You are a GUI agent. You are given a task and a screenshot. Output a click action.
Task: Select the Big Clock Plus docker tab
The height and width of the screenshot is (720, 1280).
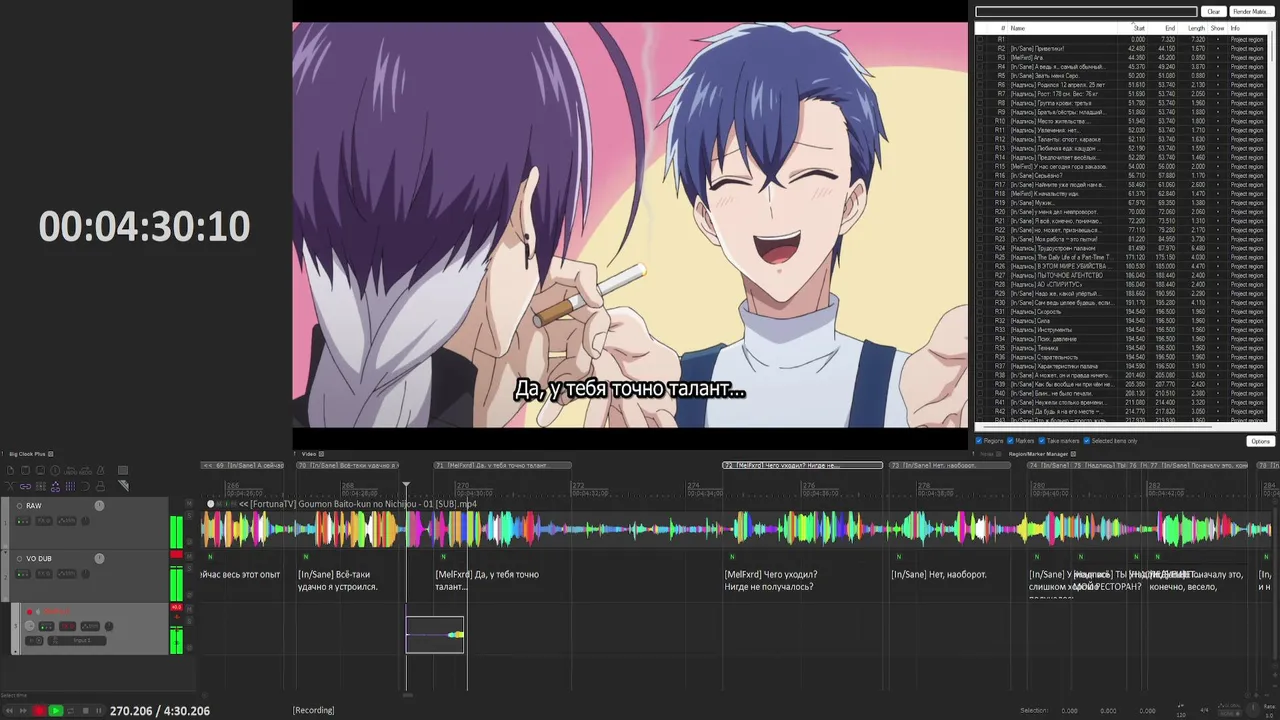[x=28, y=454]
